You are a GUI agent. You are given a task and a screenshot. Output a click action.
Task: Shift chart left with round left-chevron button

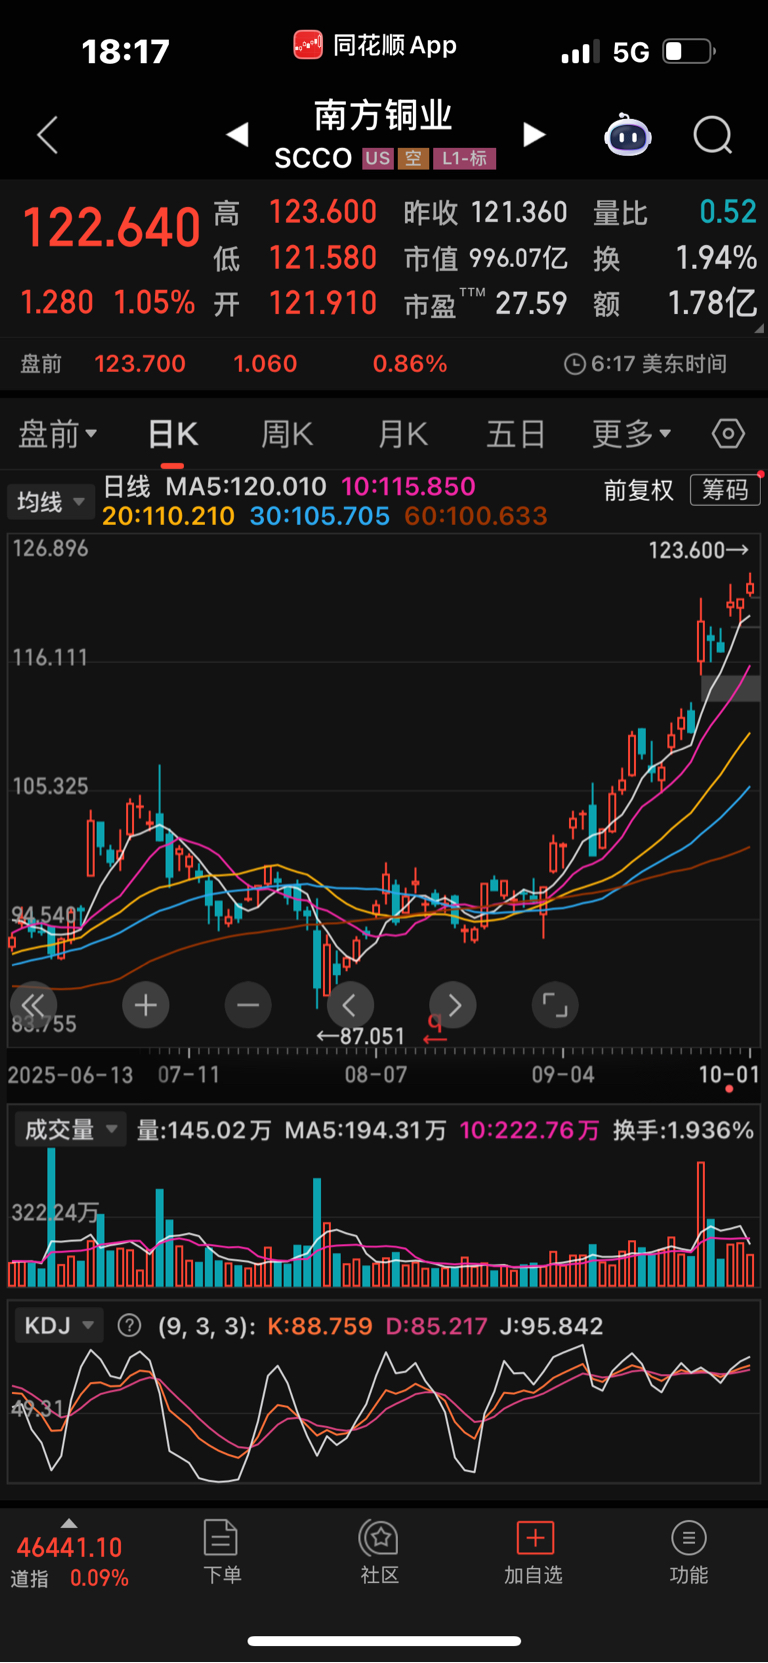pos(350,1005)
